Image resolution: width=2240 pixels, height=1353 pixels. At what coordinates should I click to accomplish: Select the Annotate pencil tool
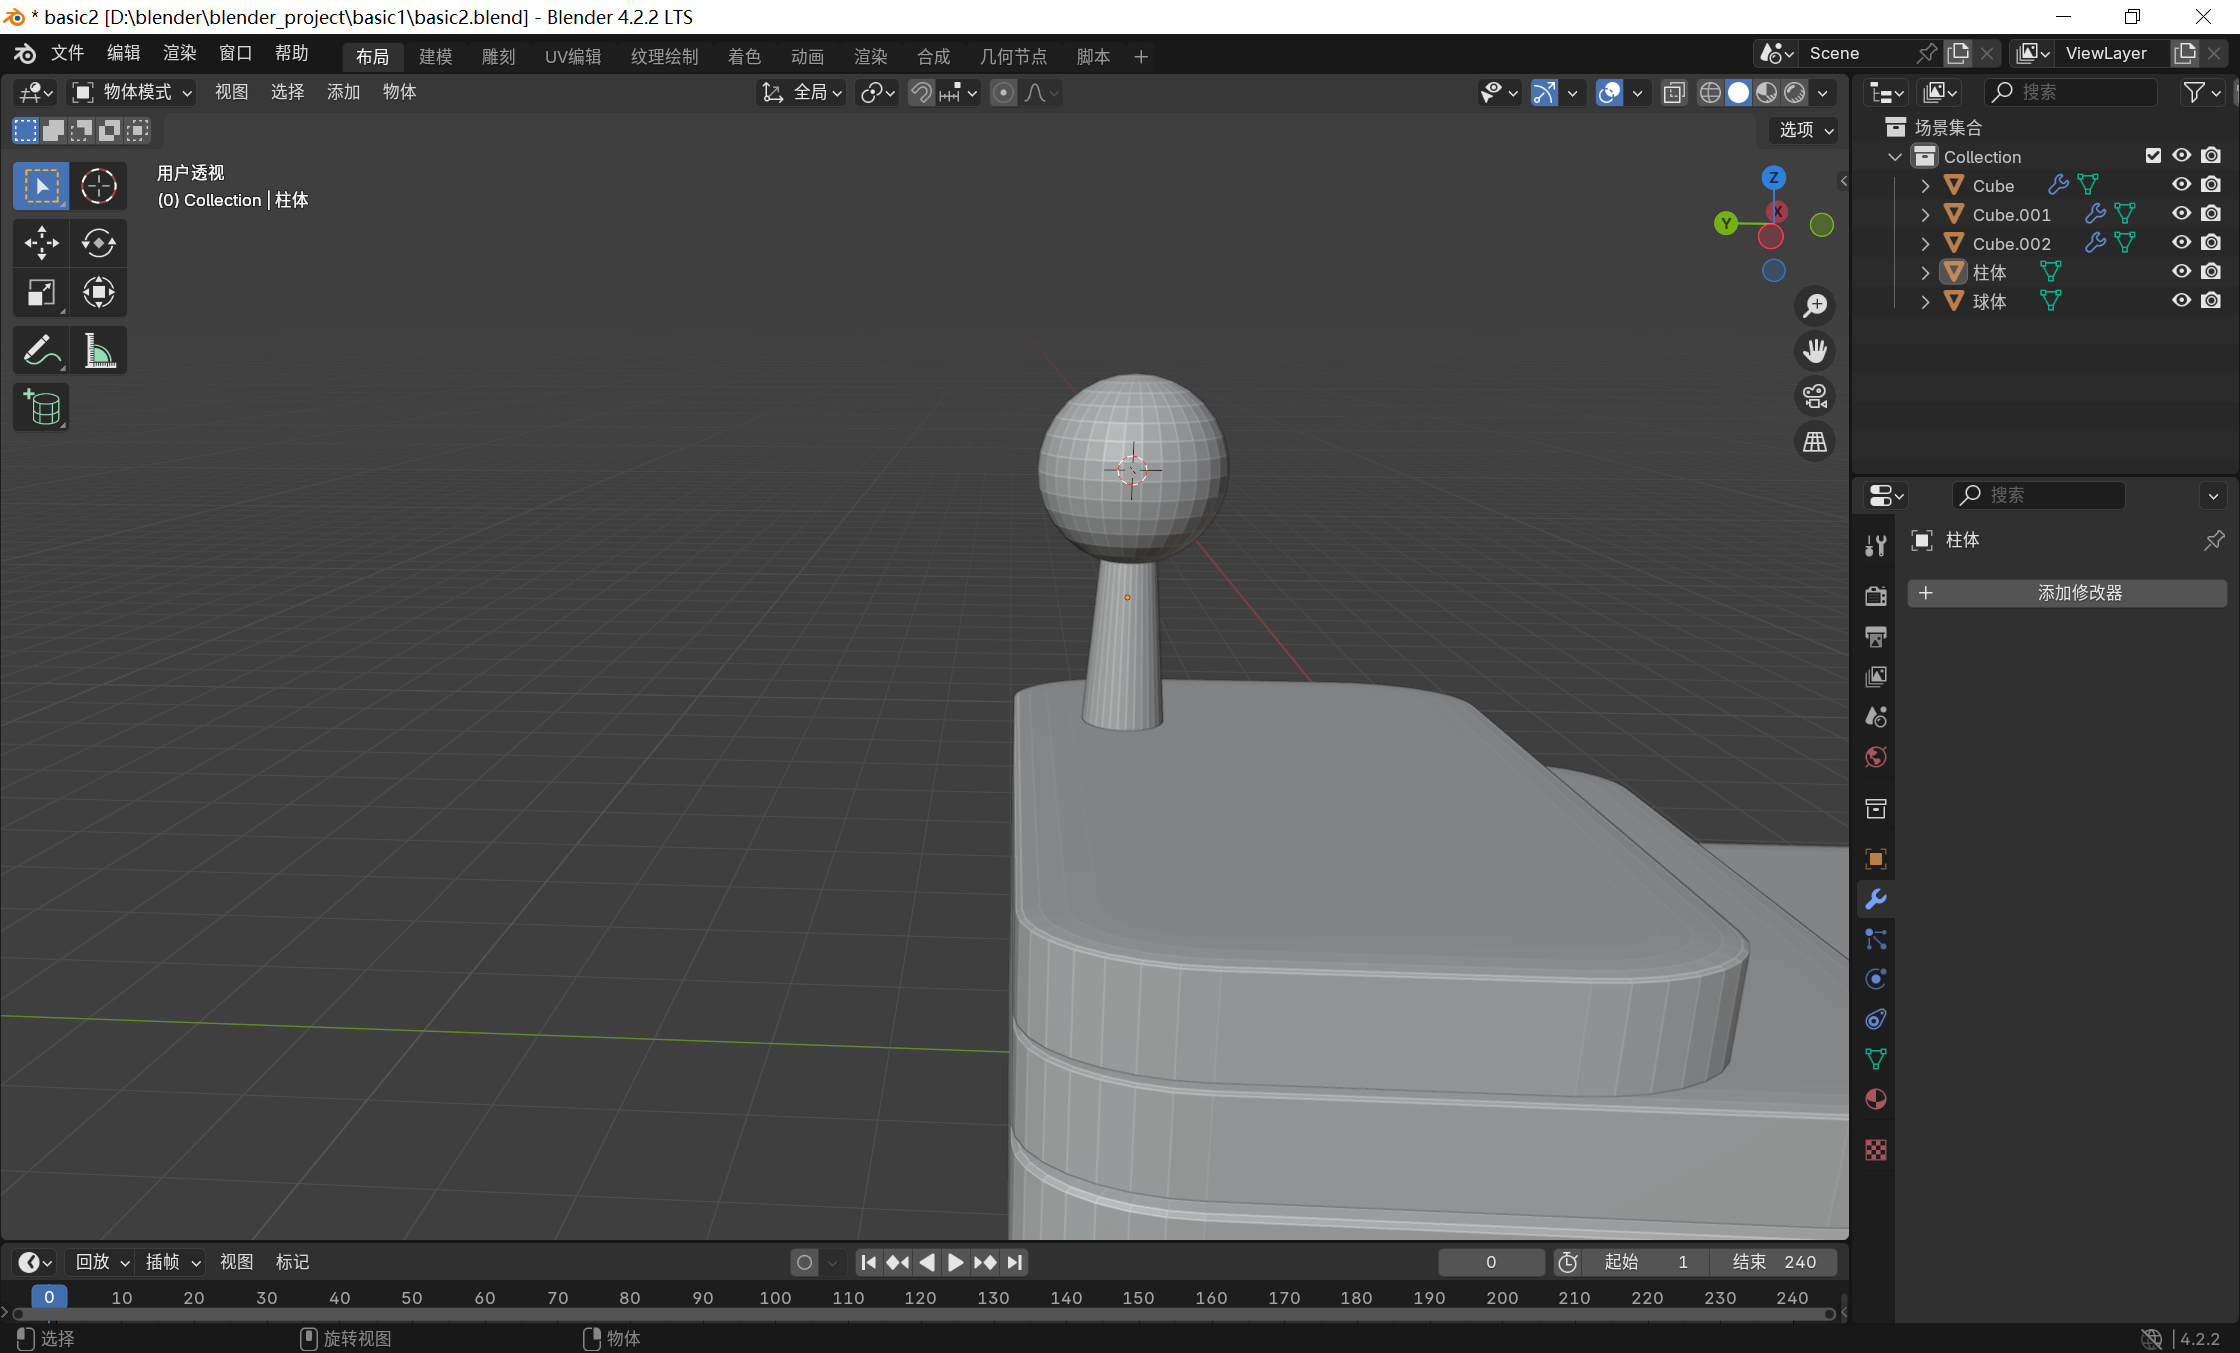pos(41,351)
